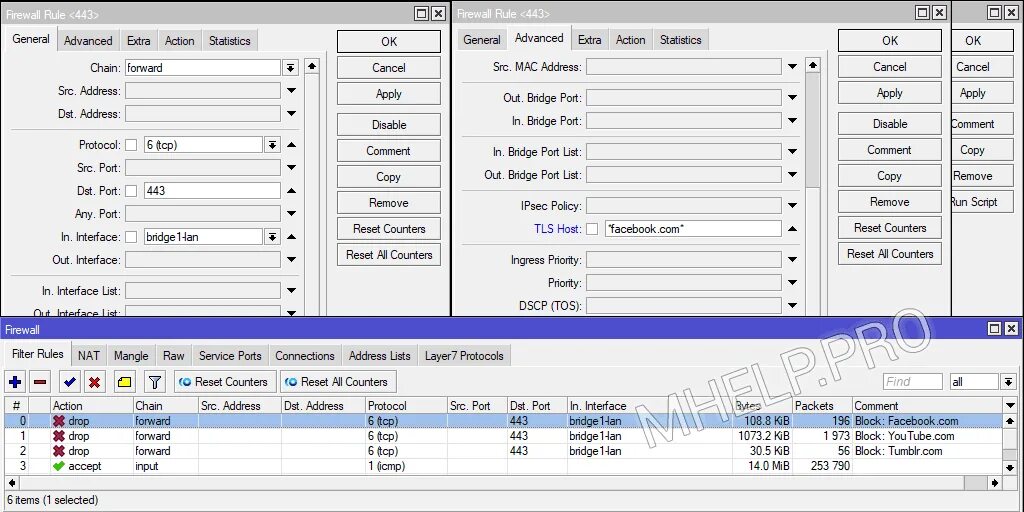The width and height of the screenshot is (1024, 512).
Task: Open Raw tab in Firewall
Action: [x=174, y=356]
